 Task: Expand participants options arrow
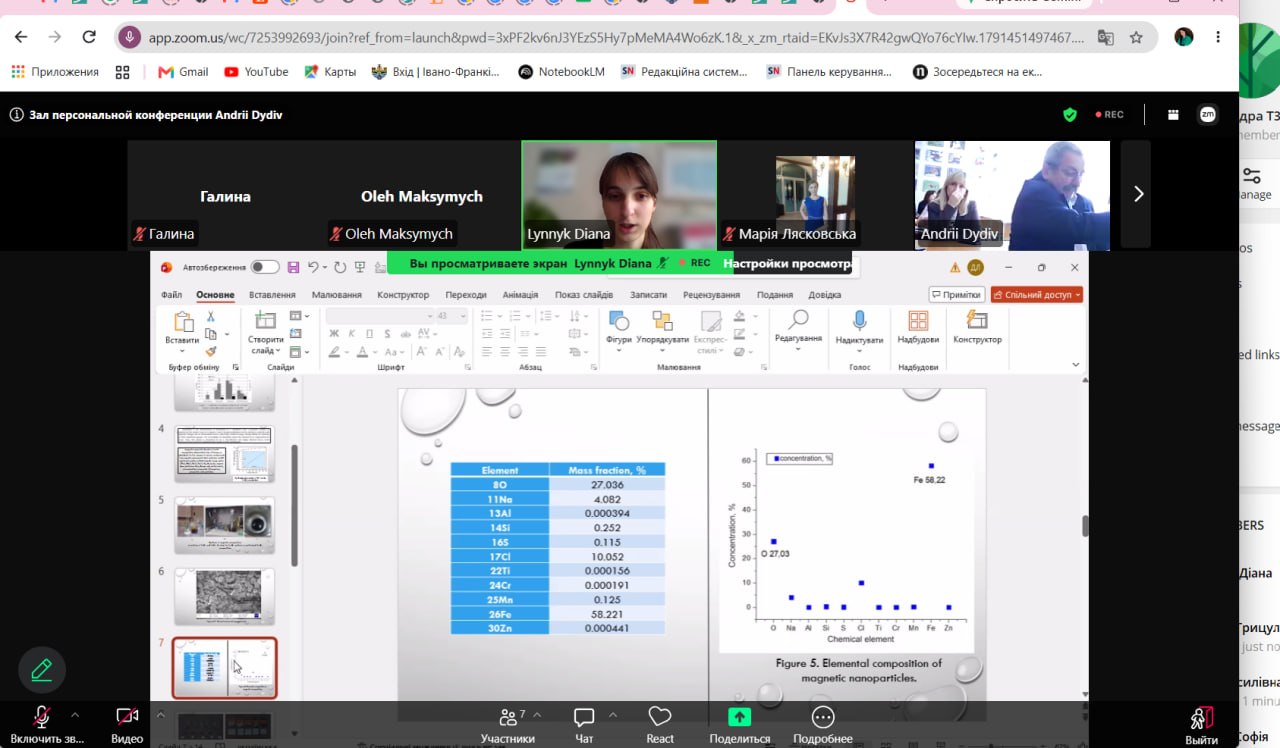point(537,715)
